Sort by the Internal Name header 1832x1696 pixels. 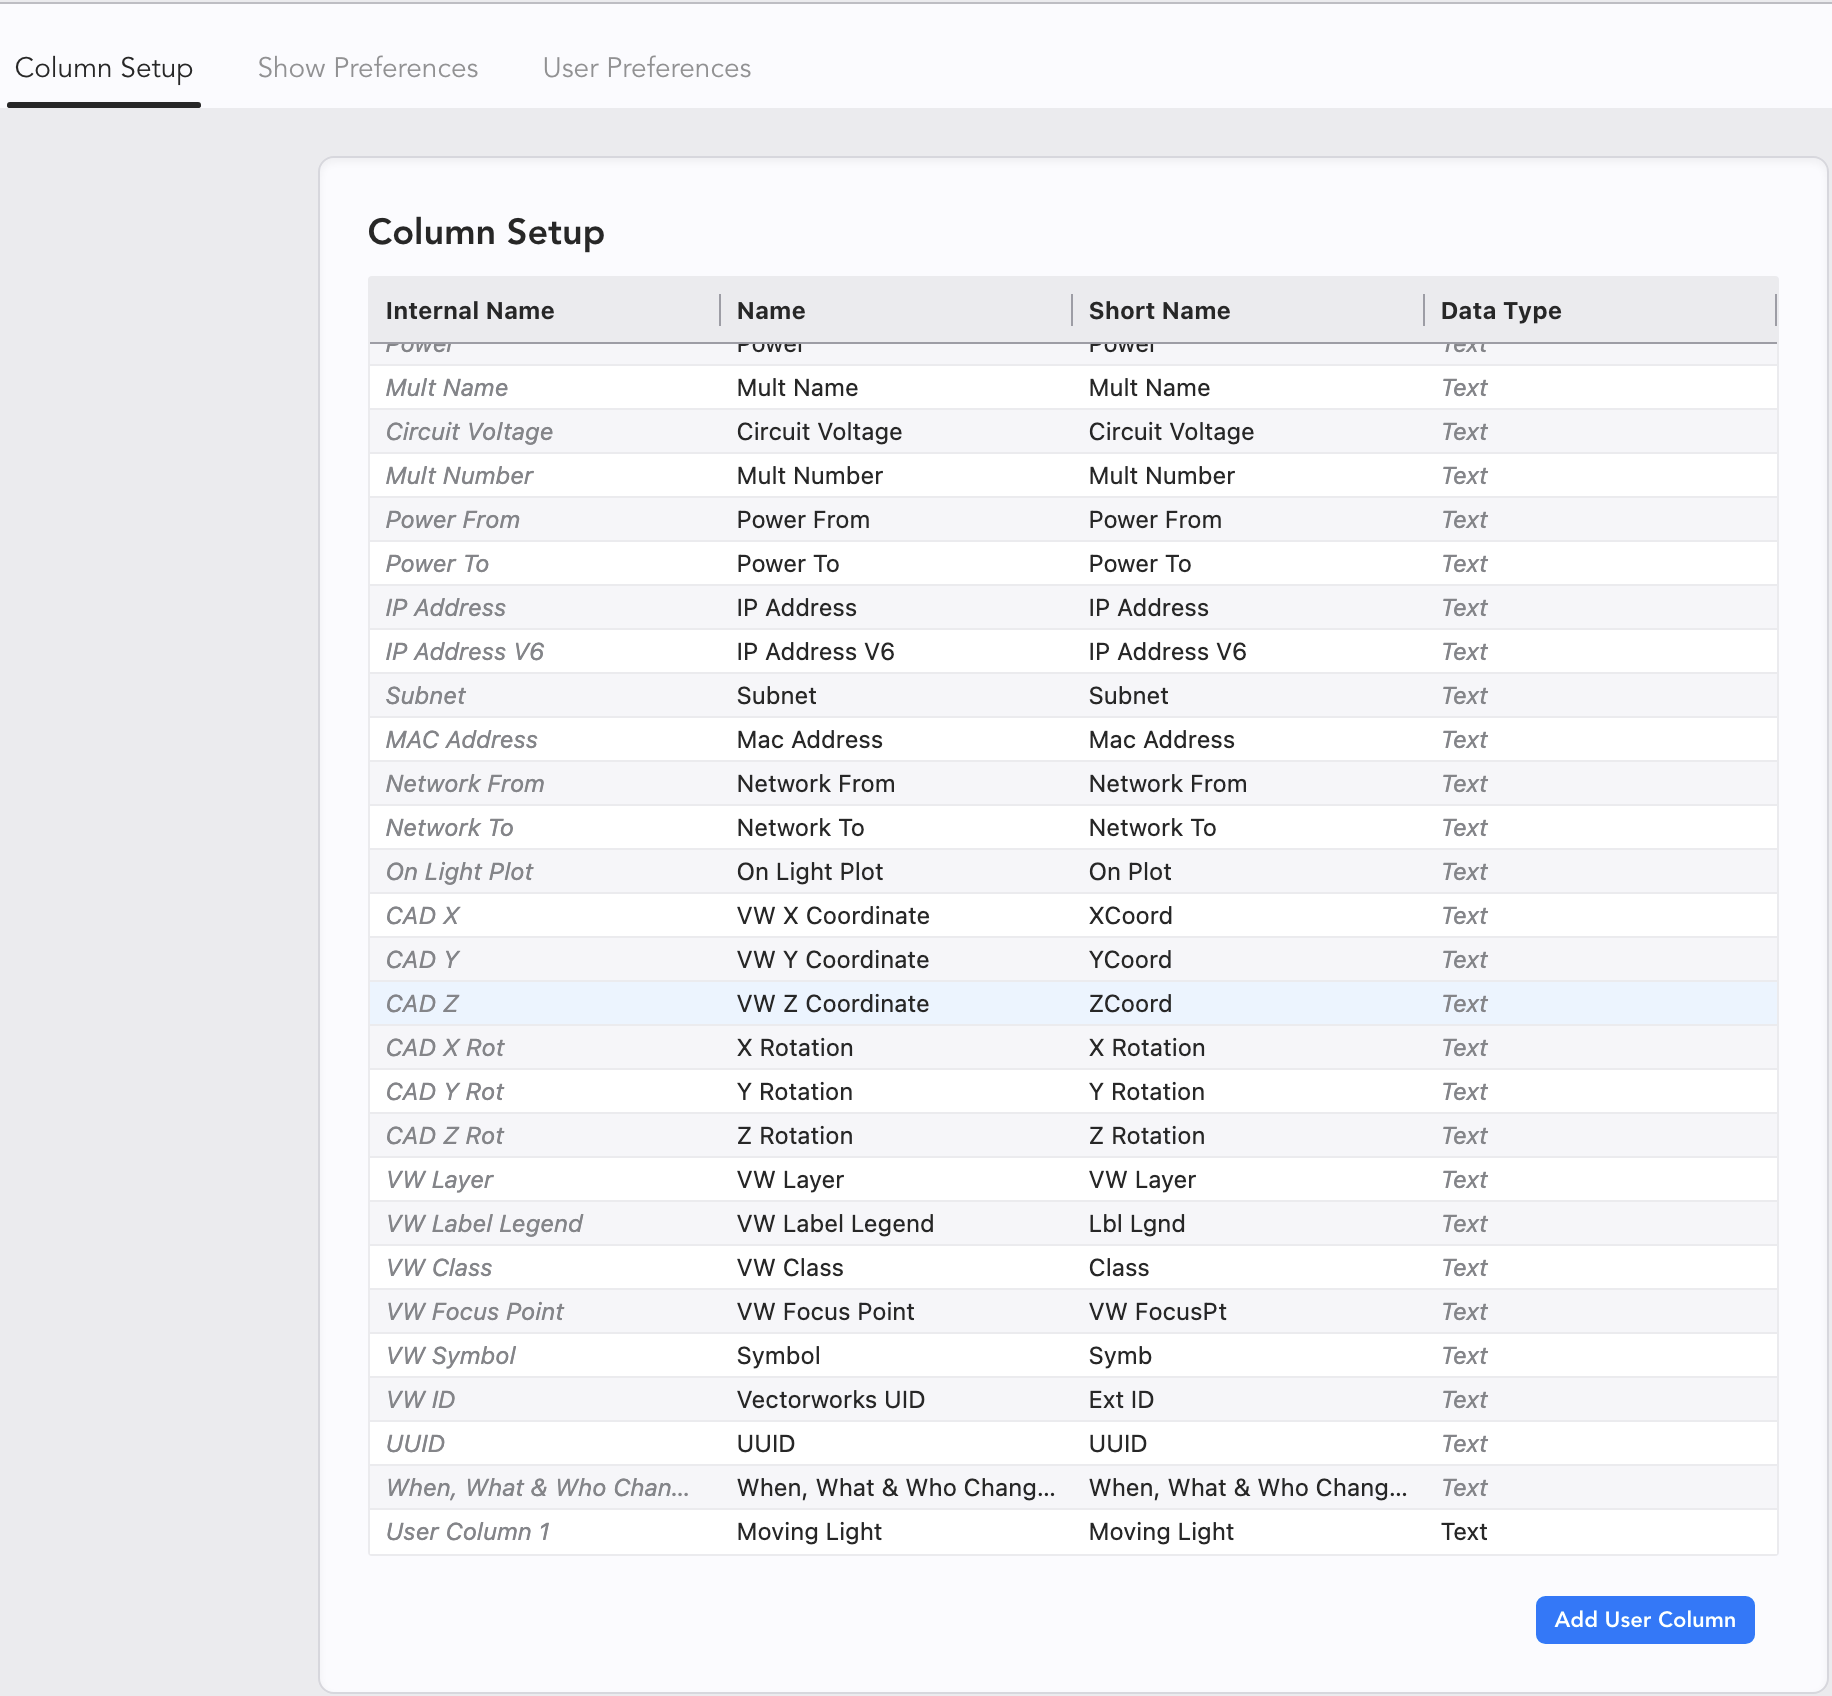470,311
